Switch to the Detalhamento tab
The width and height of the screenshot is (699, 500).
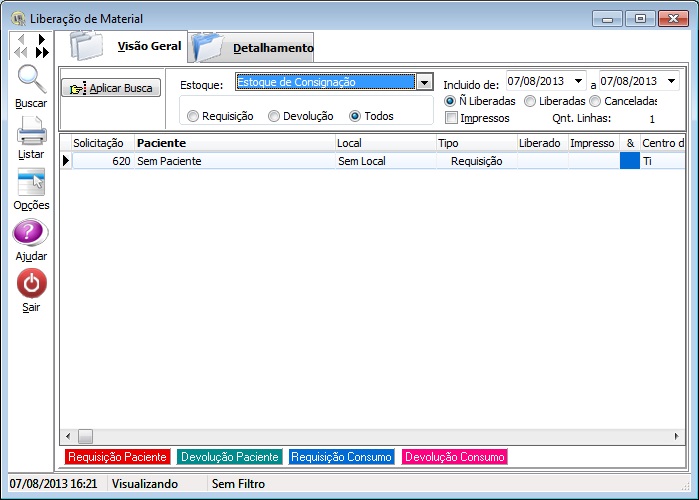tap(272, 48)
